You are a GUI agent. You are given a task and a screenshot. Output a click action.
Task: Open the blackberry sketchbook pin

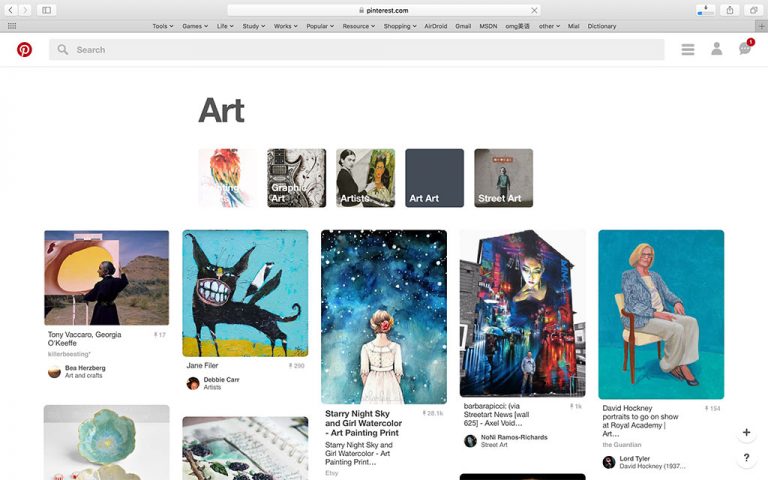tap(245, 448)
